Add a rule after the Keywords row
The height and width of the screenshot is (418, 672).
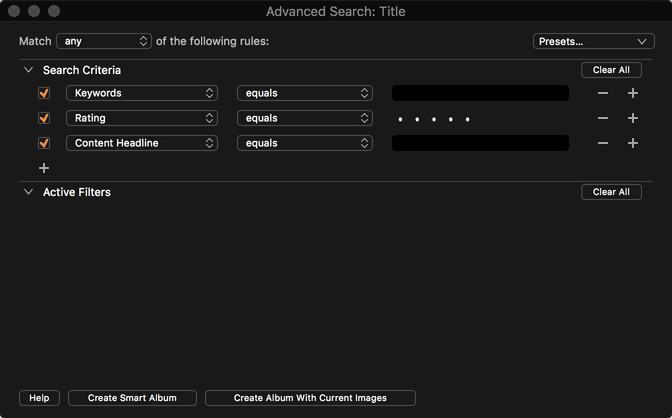tap(633, 93)
